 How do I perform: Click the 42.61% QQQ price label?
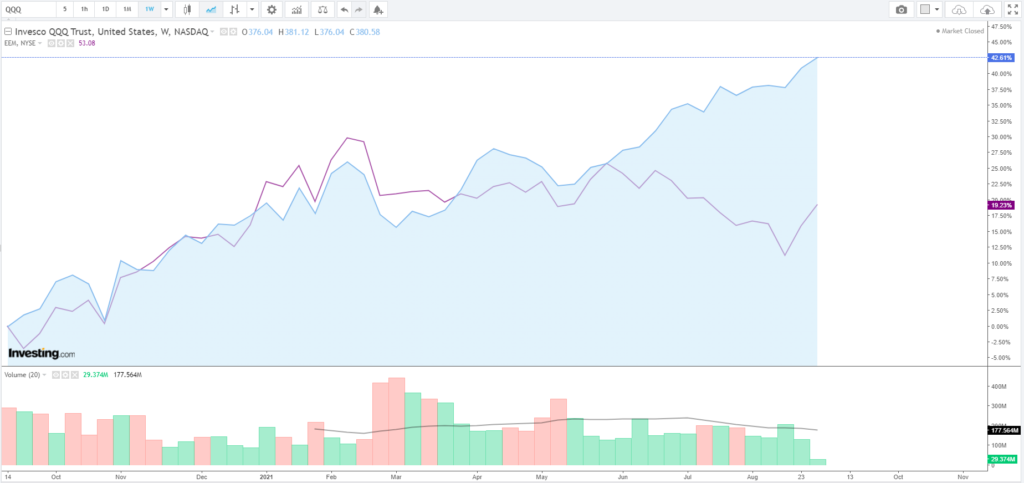1002,57
